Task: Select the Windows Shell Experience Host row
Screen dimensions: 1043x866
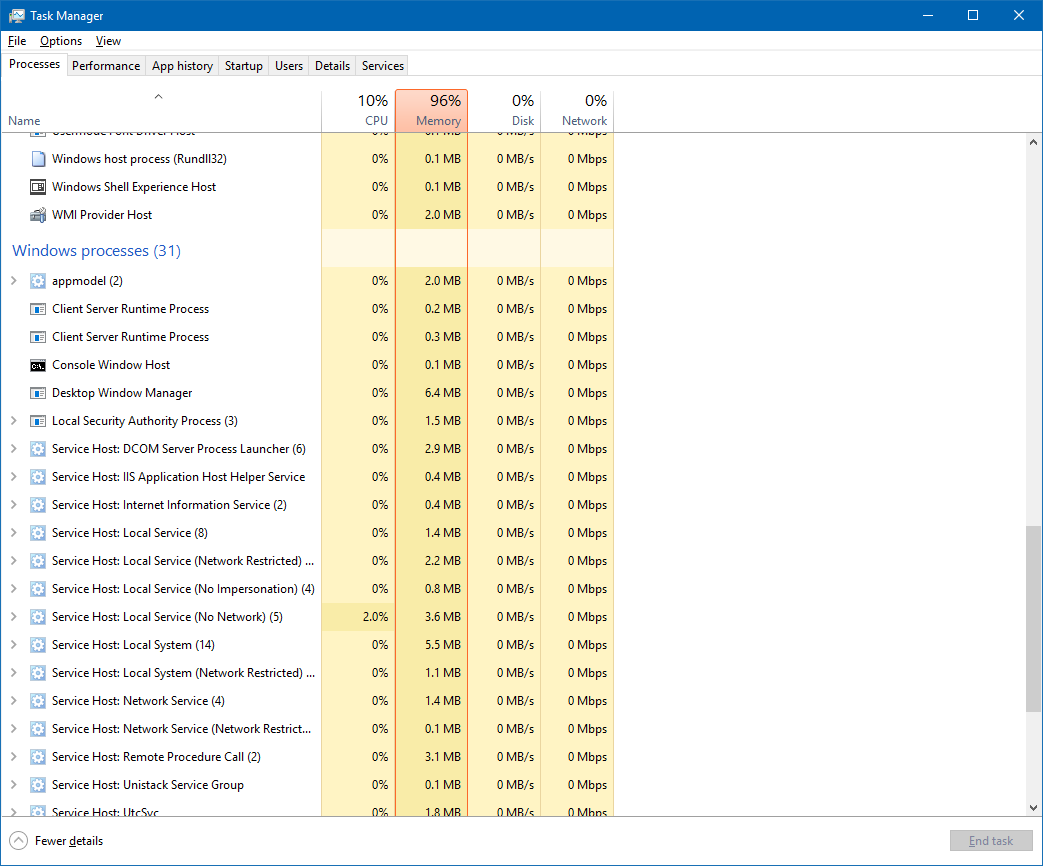Action: click(307, 187)
